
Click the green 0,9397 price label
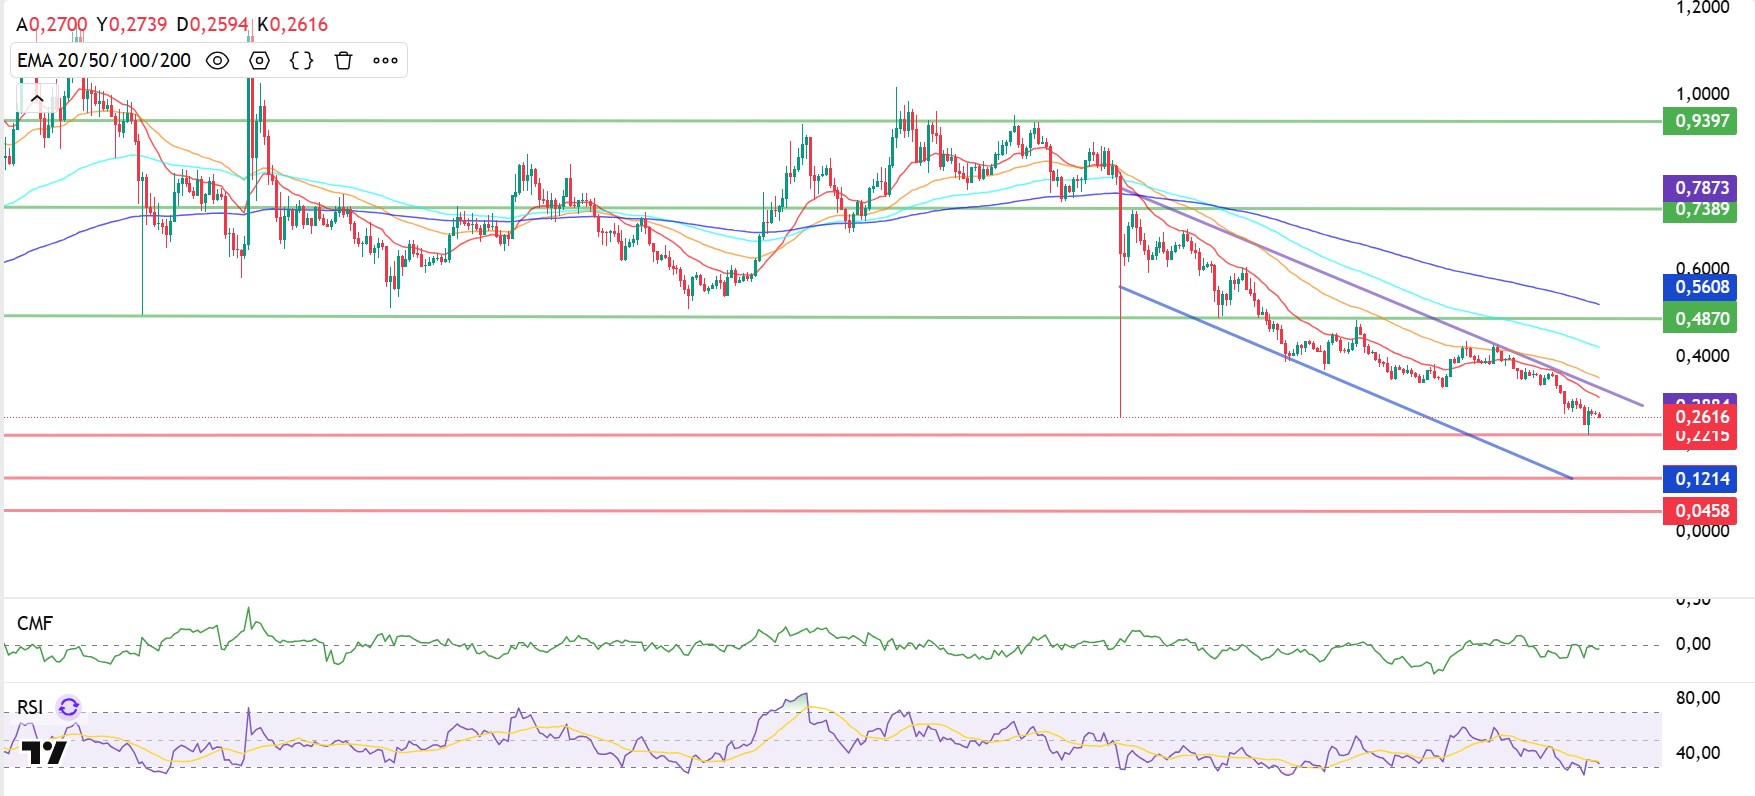(1700, 121)
